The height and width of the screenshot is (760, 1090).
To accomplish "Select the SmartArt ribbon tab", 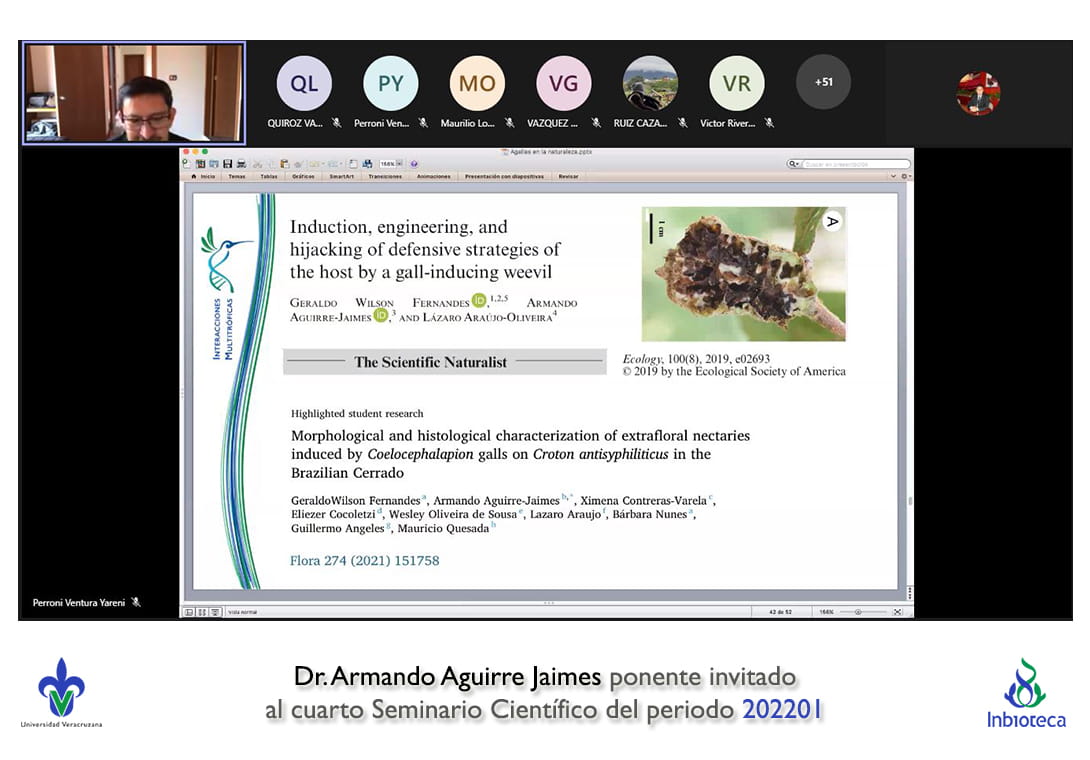I will pyautogui.click(x=341, y=176).
